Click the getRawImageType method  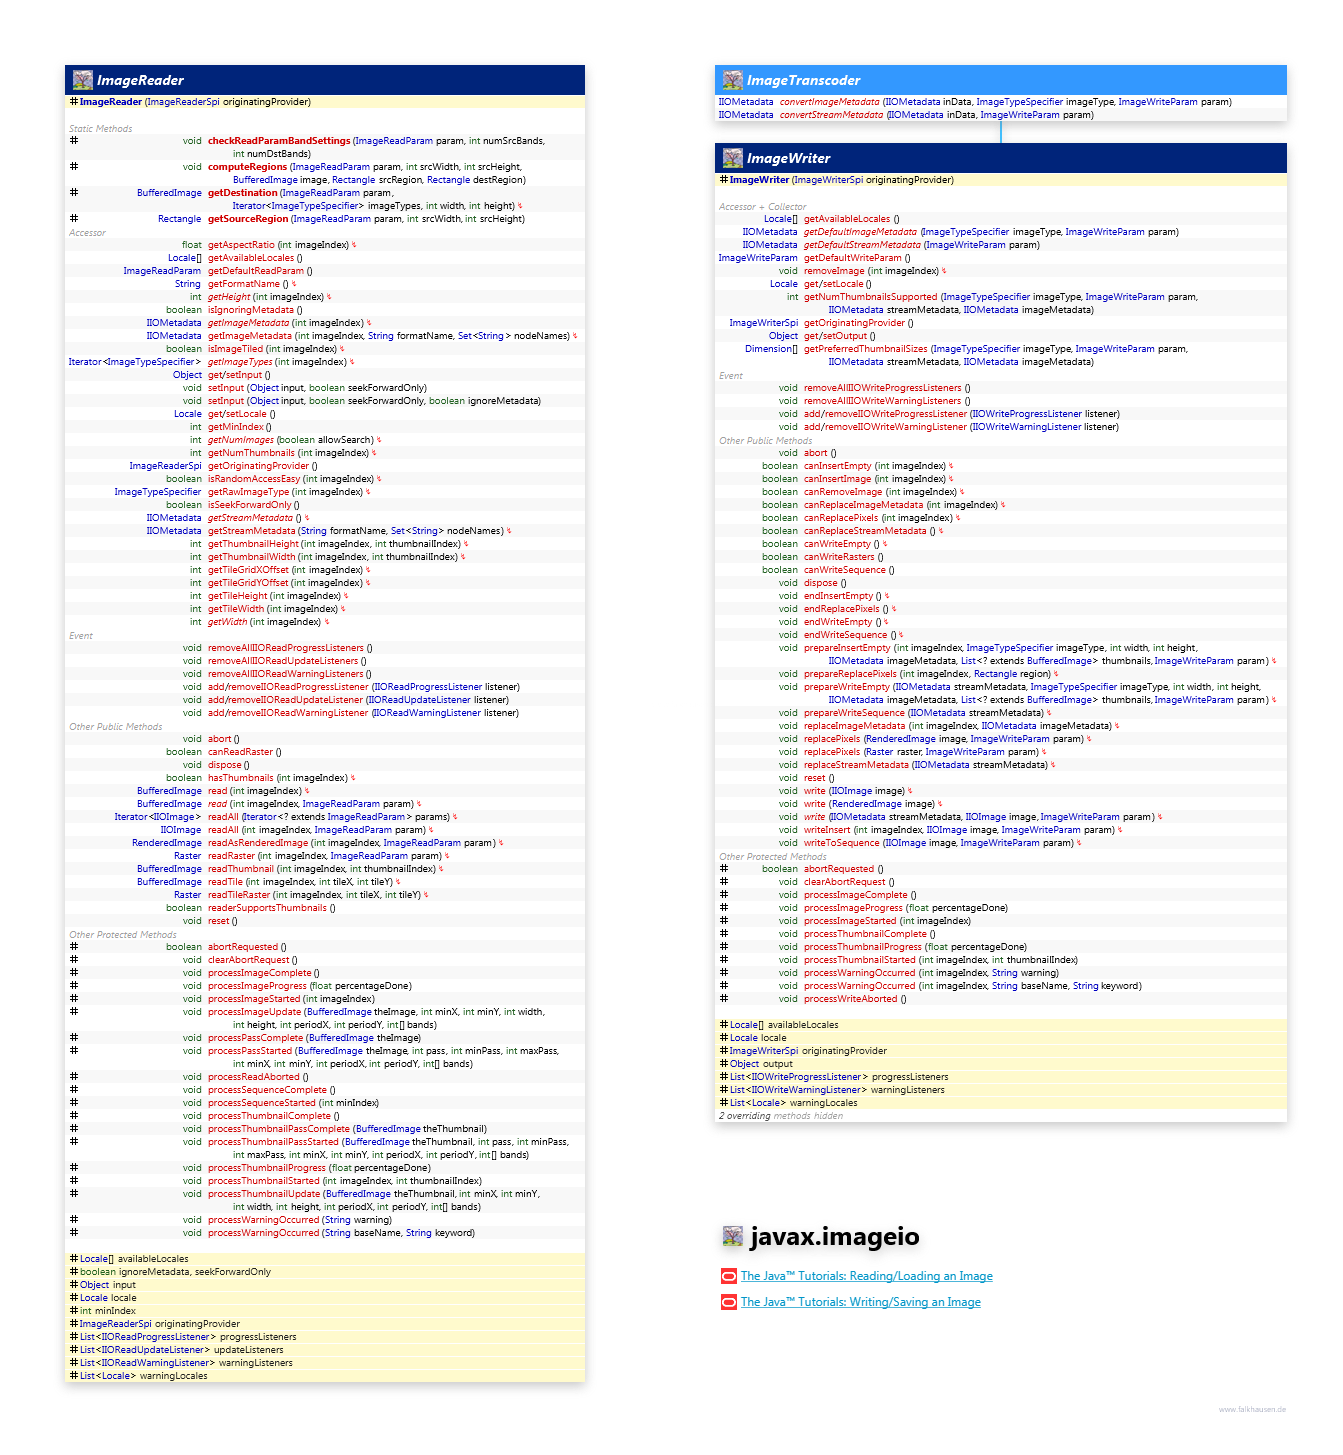coord(249,492)
